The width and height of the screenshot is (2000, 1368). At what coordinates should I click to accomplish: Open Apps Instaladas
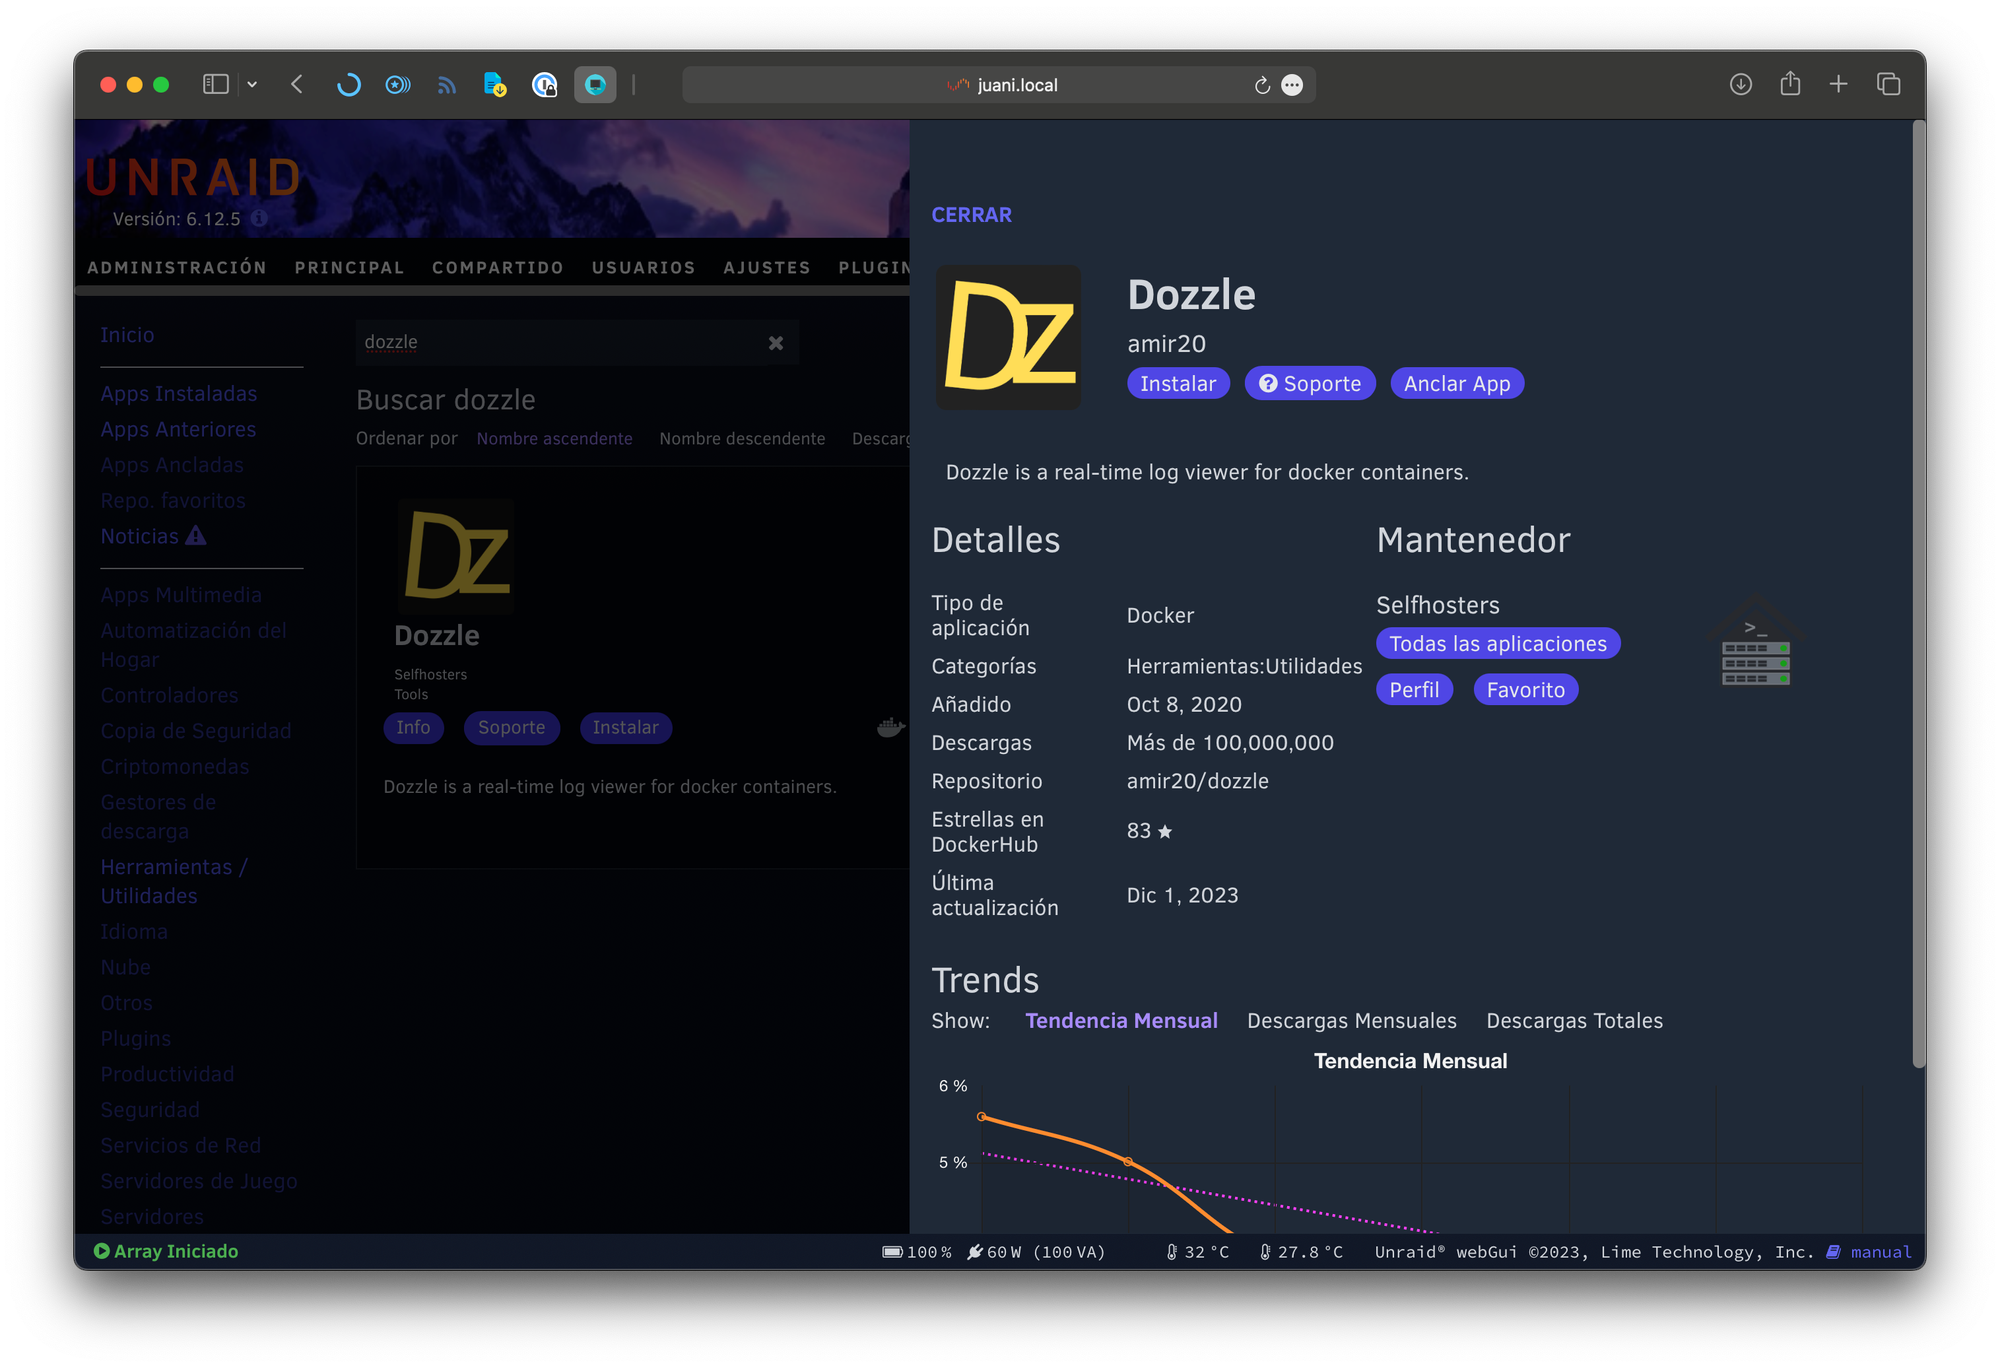(179, 394)
